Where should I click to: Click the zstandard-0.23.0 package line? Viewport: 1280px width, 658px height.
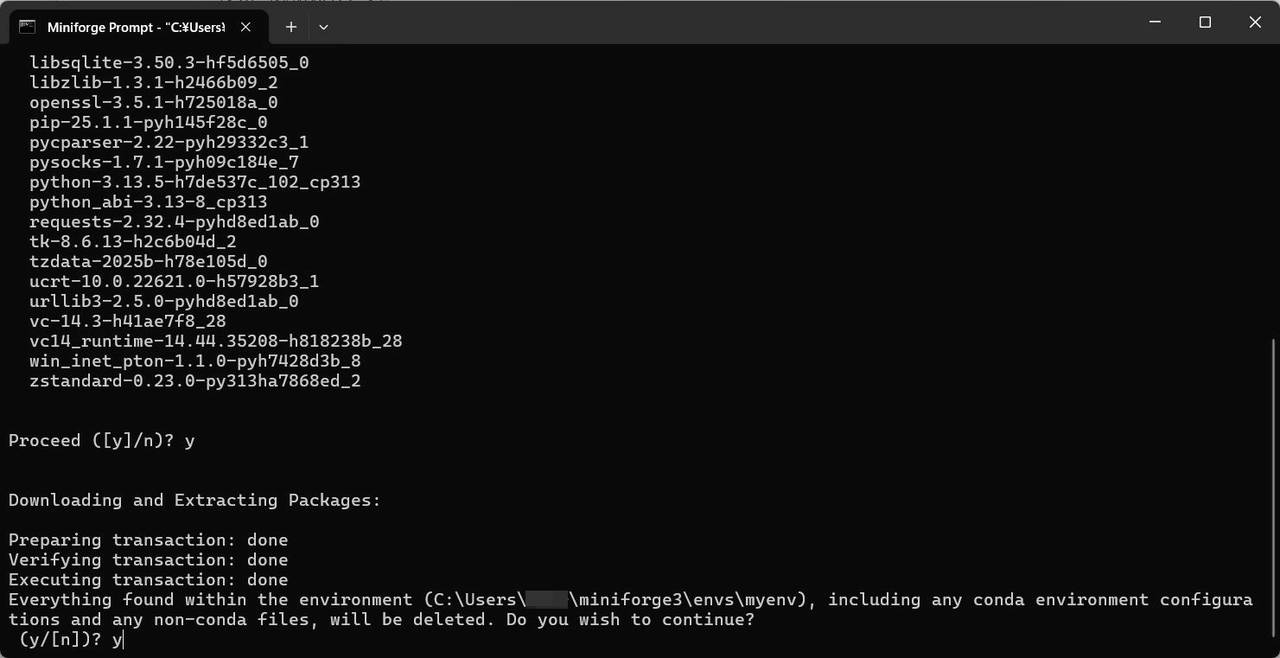[x=195, y=381]
